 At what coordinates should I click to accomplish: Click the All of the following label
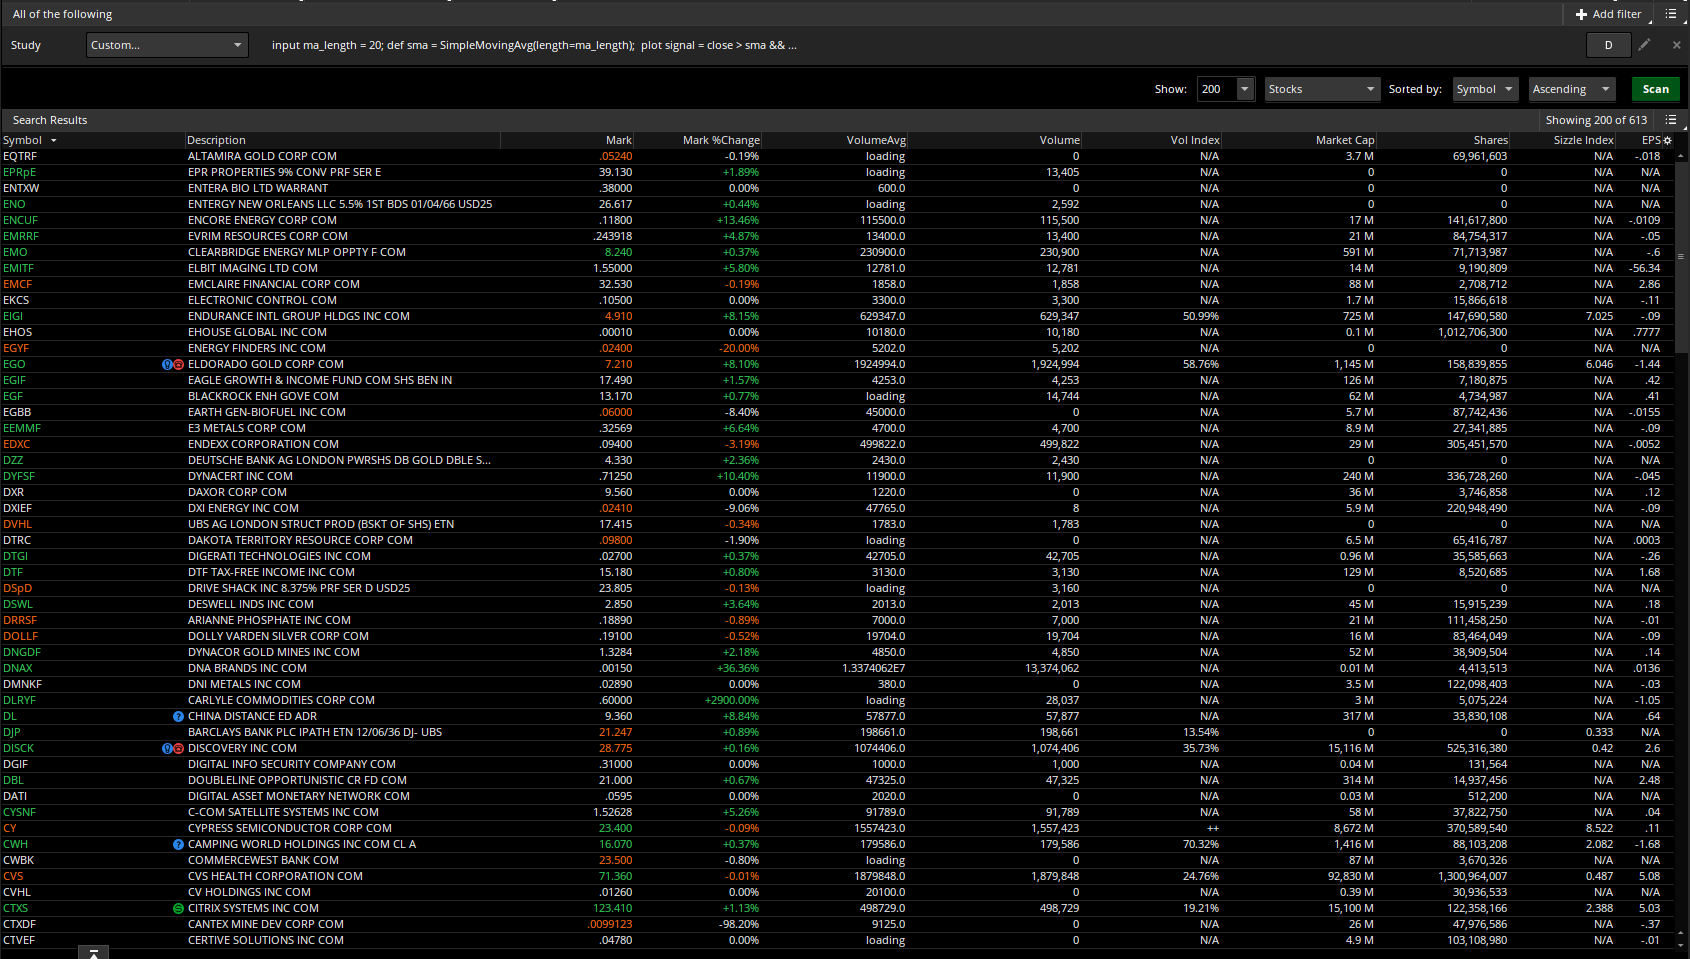pos(62,14)
